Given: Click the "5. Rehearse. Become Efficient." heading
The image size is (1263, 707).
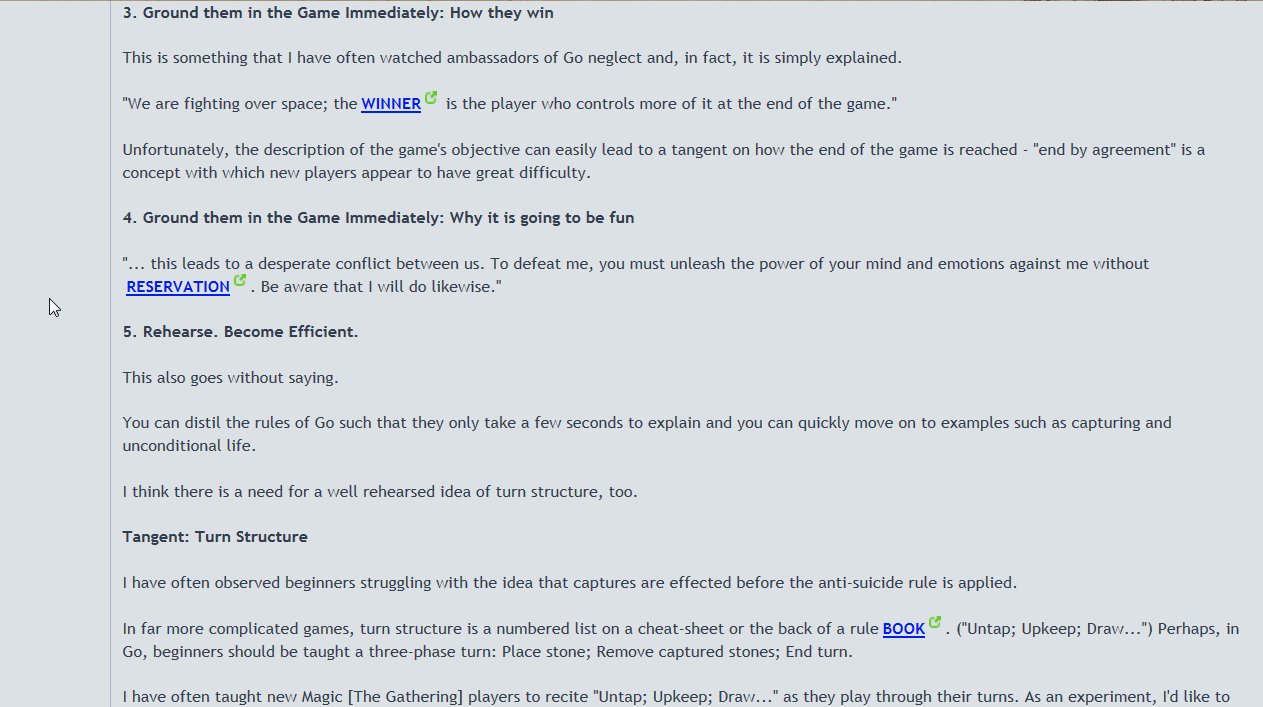Looking at the screenshot, I should click(240, 332).
